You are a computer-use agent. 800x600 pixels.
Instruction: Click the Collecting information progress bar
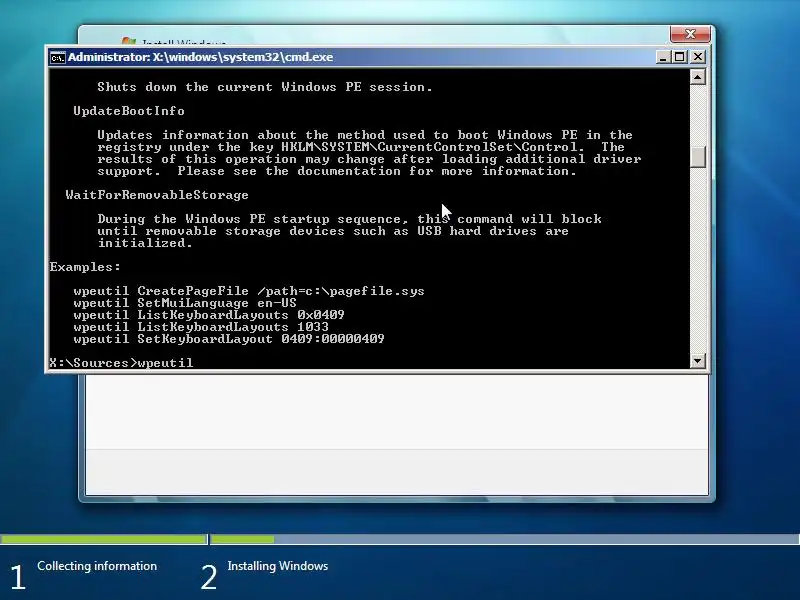(x=104, y=539)
